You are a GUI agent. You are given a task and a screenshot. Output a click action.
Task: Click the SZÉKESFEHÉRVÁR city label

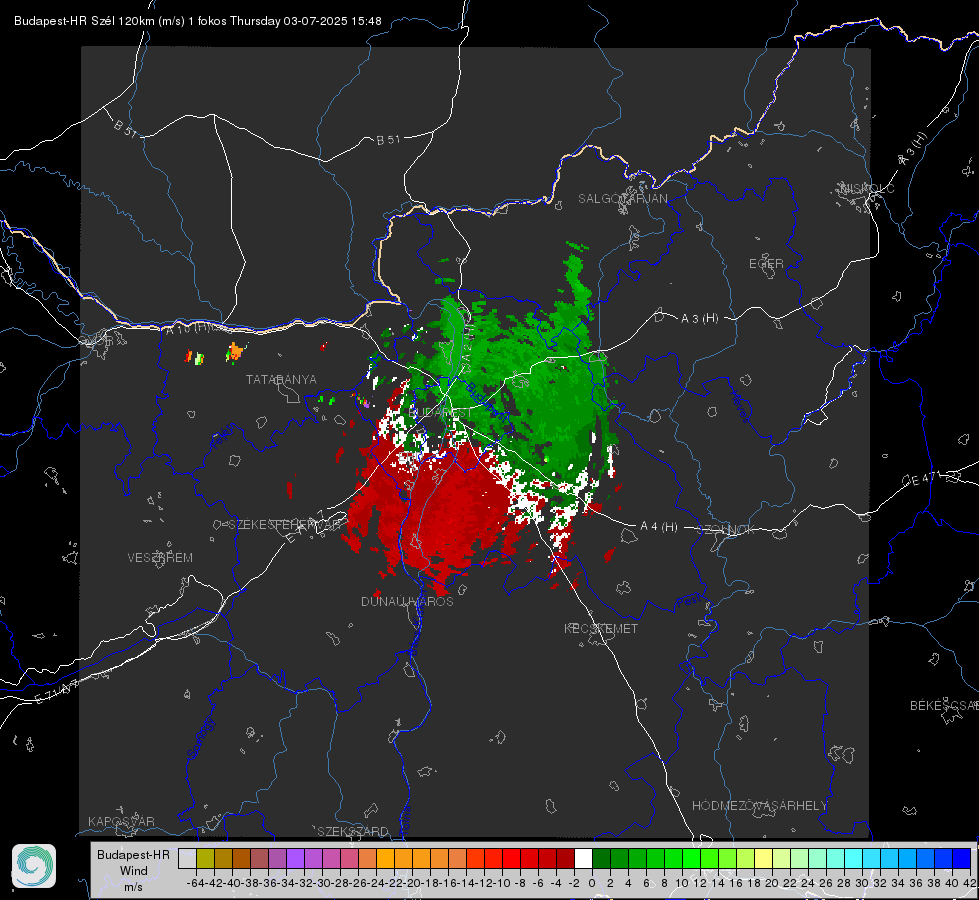(x=287, y=525)
